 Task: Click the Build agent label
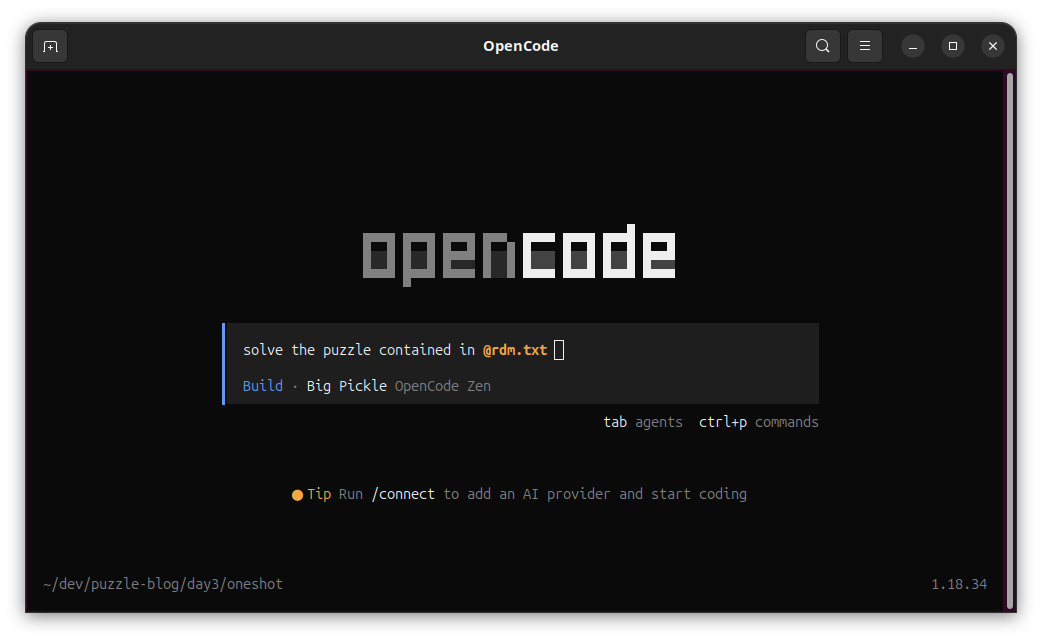[x=262, y=386]
